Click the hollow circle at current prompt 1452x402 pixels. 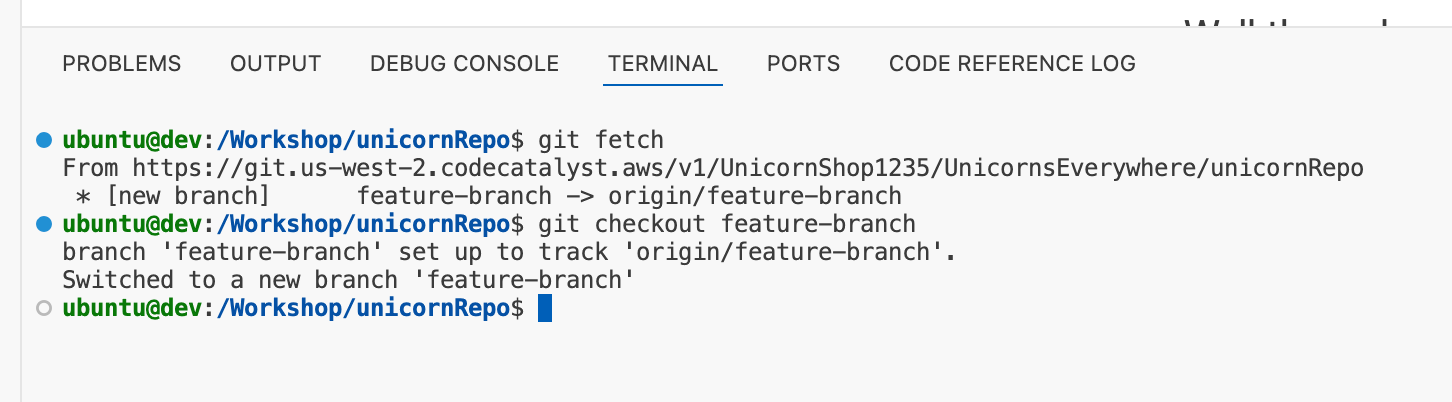(x=43, y=308)
